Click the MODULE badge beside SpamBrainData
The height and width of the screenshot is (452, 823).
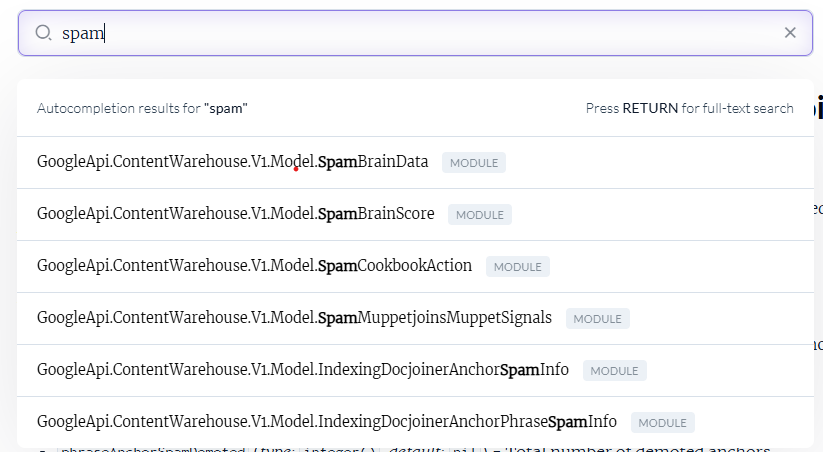tap(474, 163)
